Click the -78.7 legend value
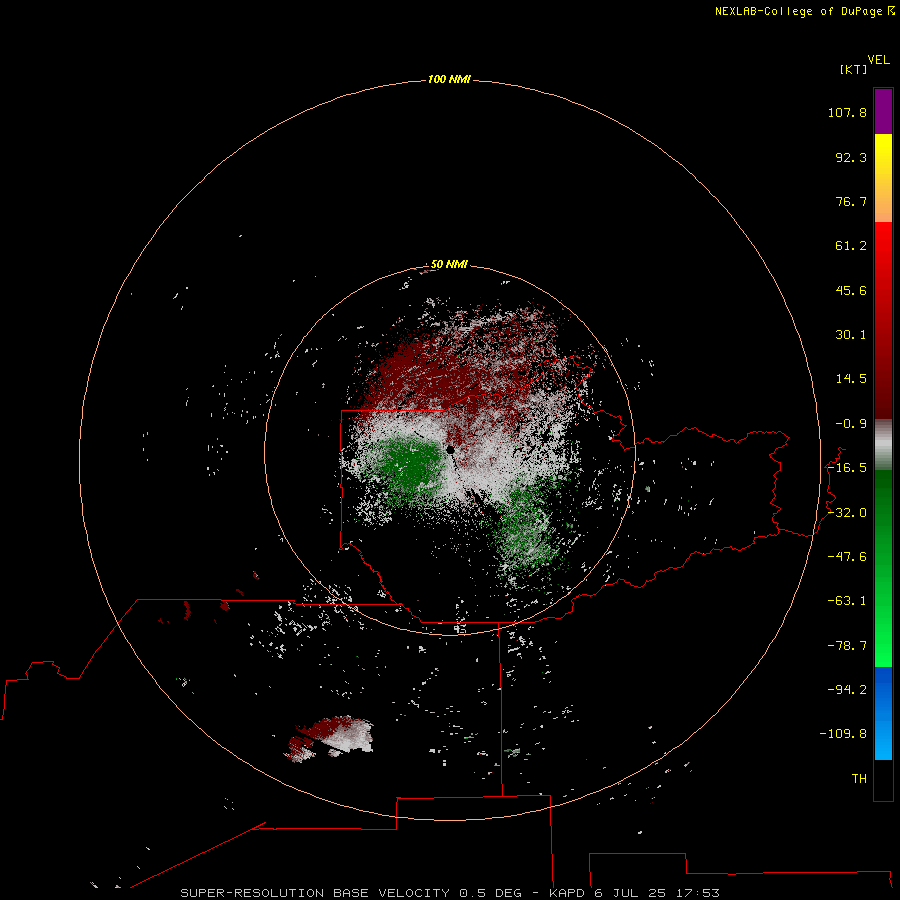The height and width of the screenshot is (900, 900). [x=847, y=646]
